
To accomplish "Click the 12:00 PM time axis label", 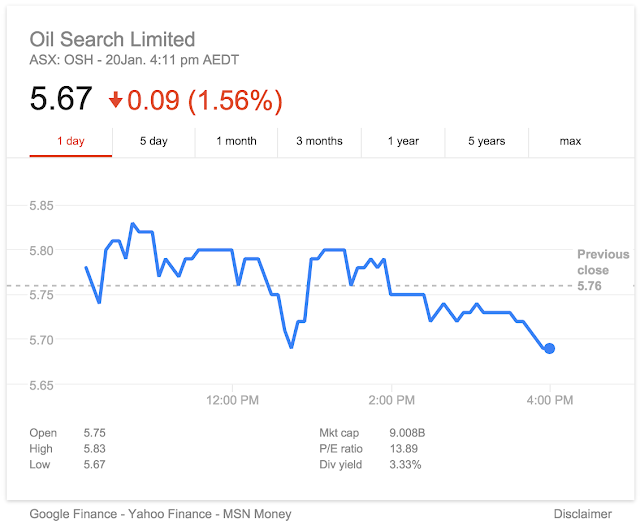I will (x=232, y=400).
